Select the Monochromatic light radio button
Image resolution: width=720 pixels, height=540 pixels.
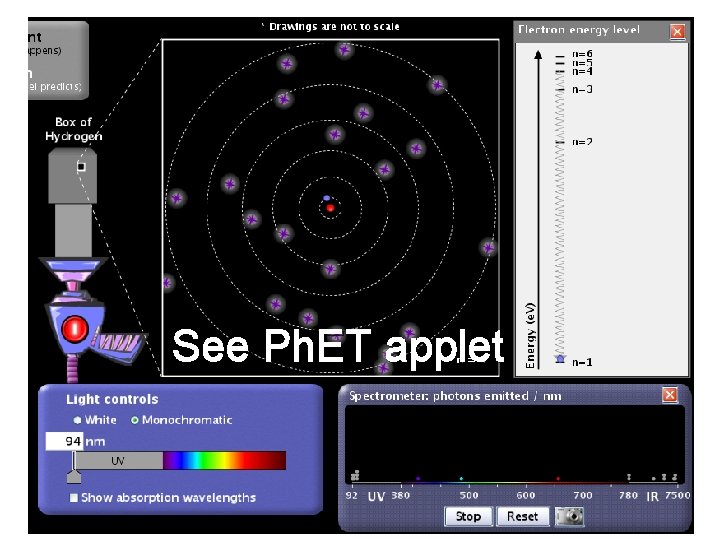click(135, 420)
